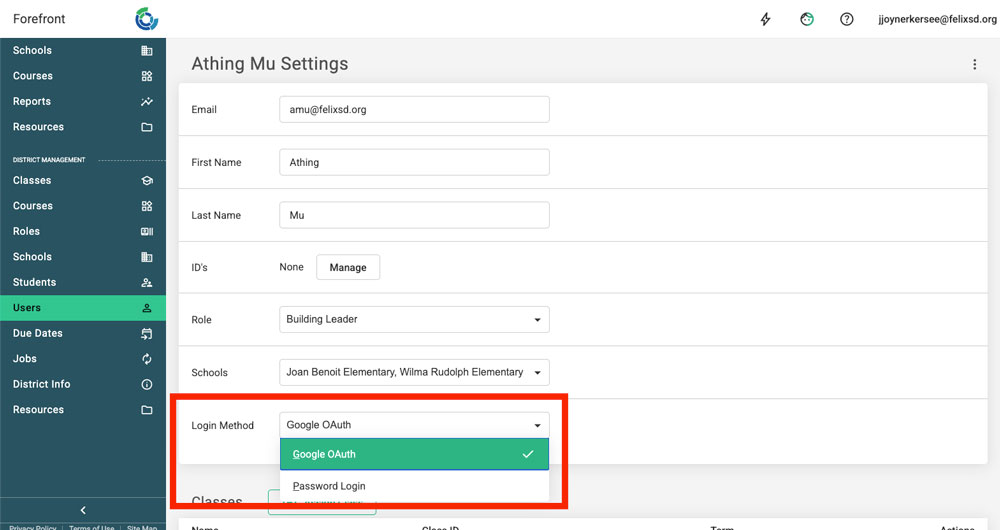Click the Forefront logo icon
The image size is (1000, 530).
pos(147,19)
